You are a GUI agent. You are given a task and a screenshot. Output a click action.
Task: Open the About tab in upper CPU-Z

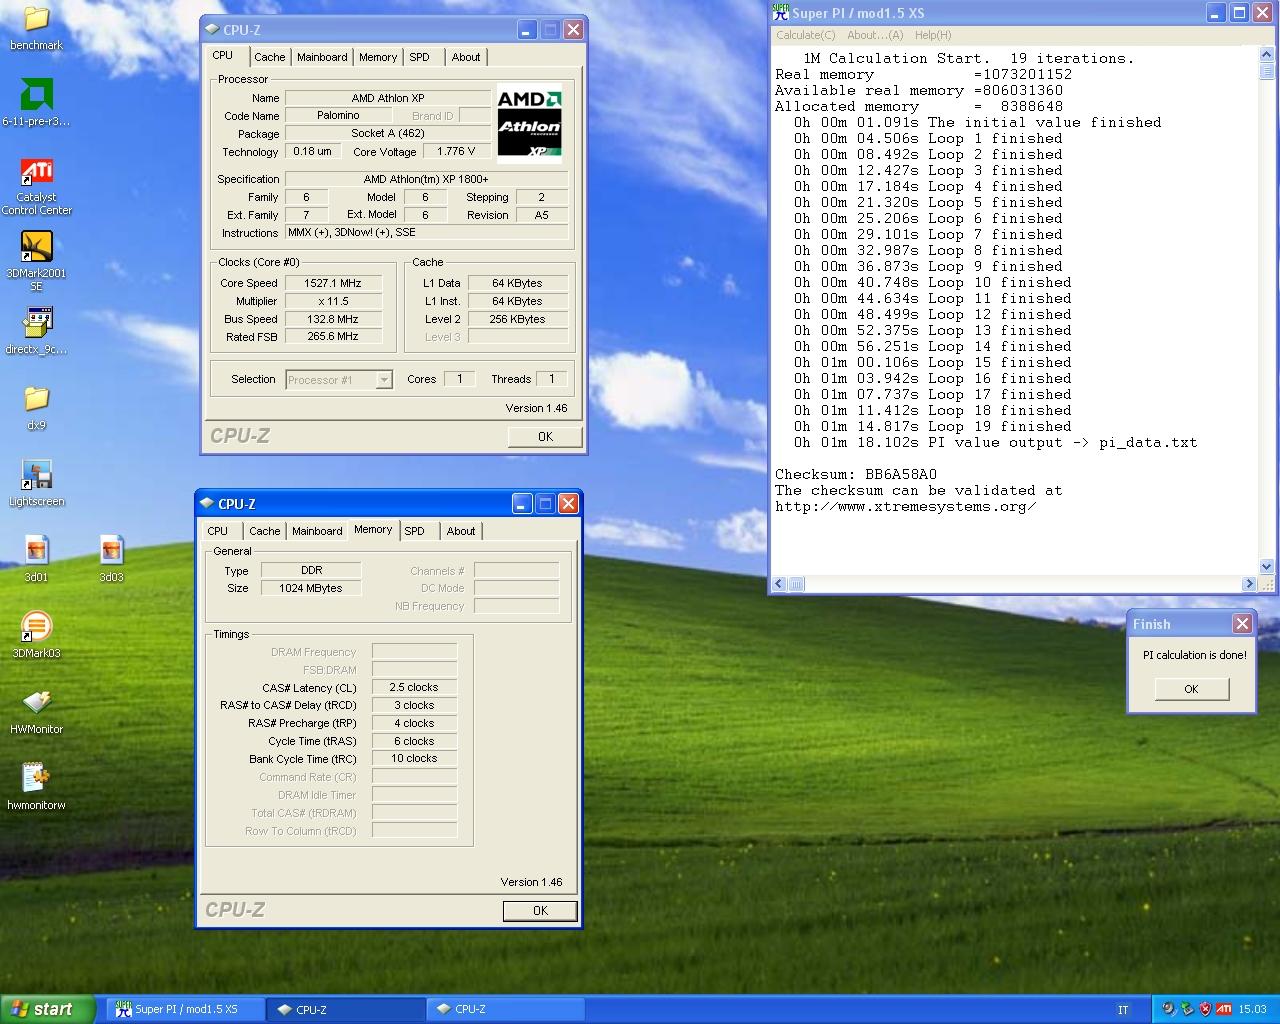click(x=466, y=57)
